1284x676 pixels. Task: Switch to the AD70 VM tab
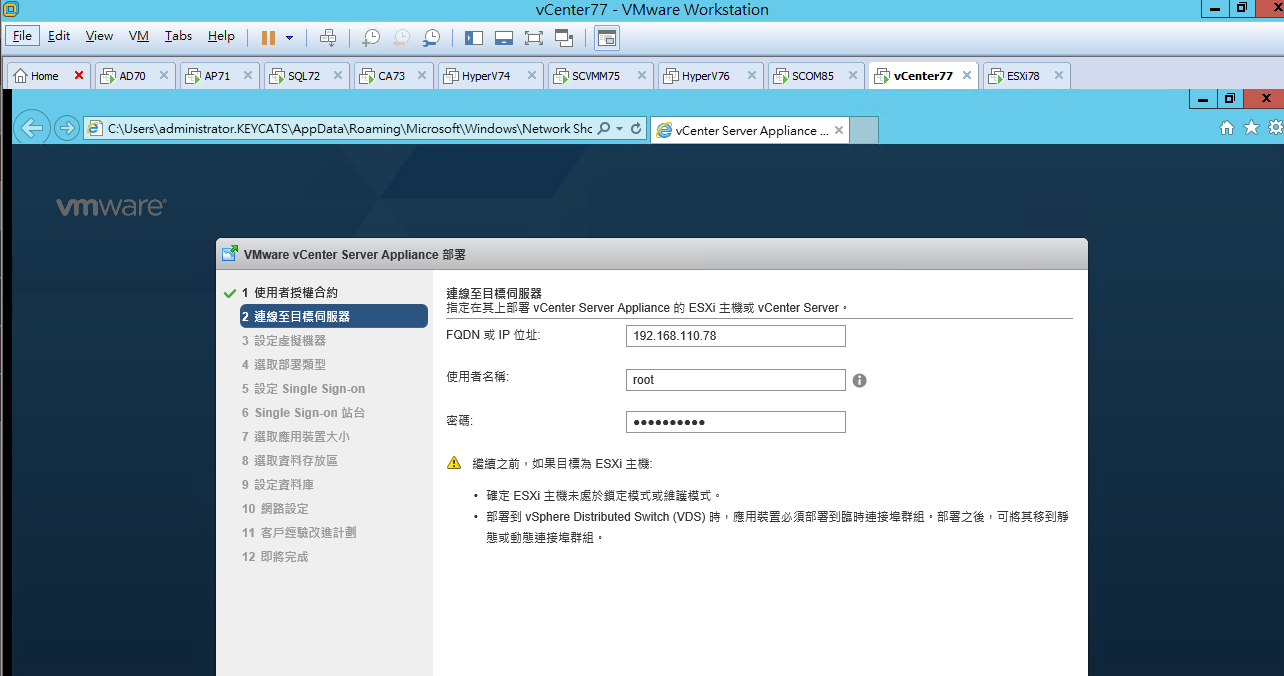tap(132, 76)
